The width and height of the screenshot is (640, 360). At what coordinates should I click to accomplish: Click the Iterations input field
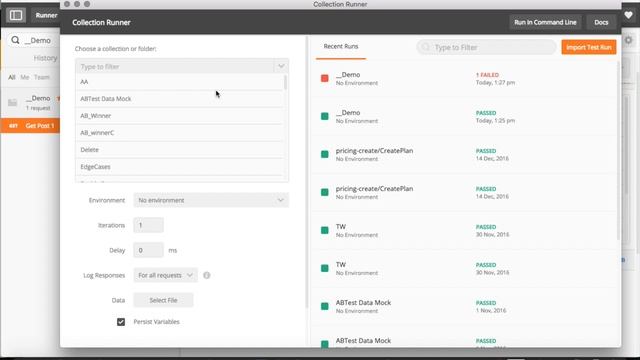point(149,225)
